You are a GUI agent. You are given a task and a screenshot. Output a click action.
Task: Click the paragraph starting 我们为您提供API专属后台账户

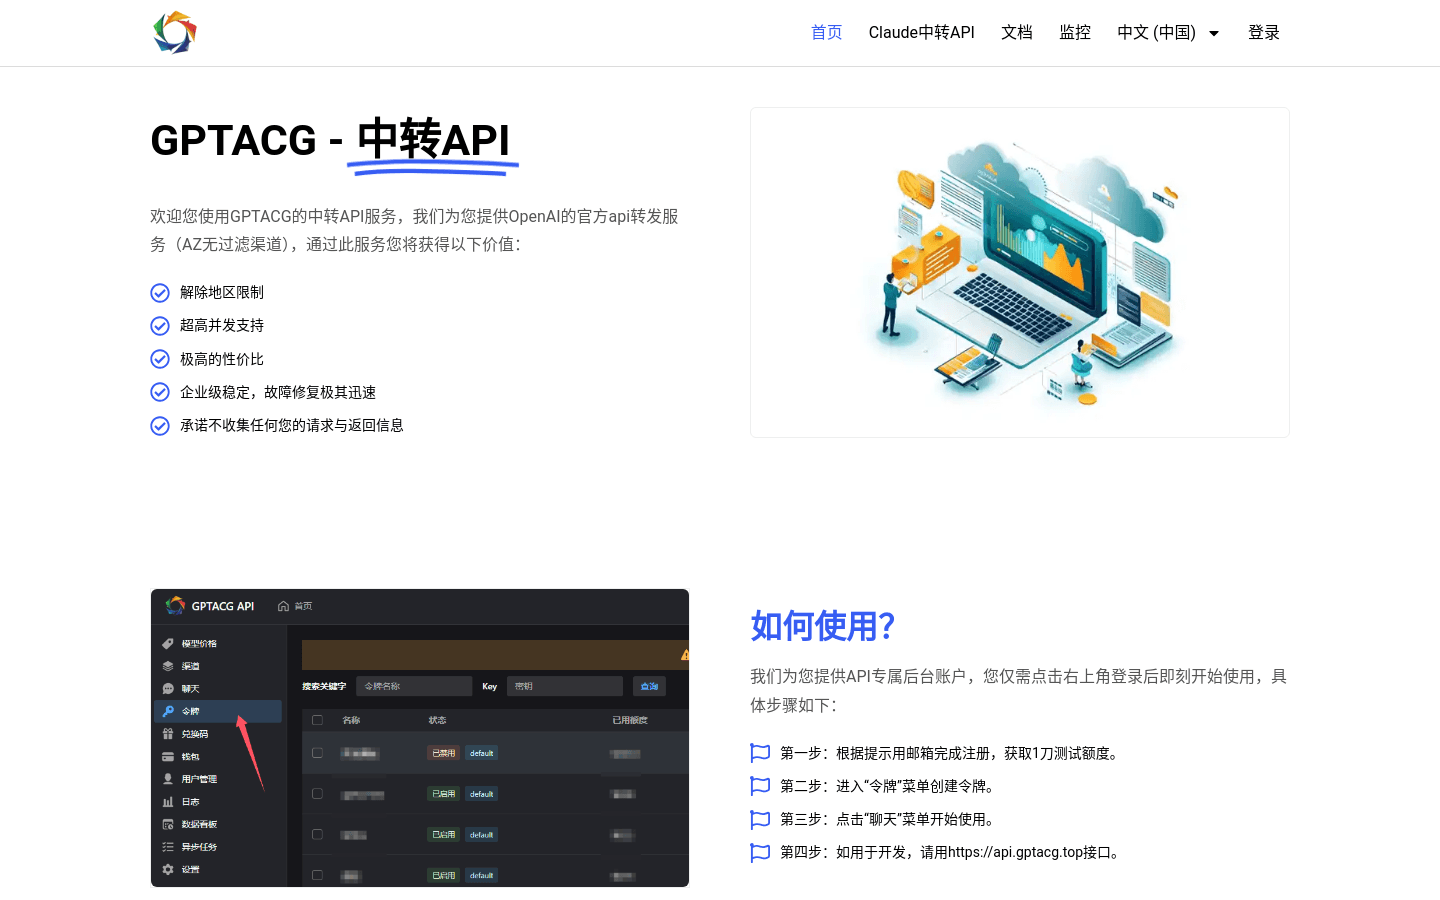point(1019,691)
